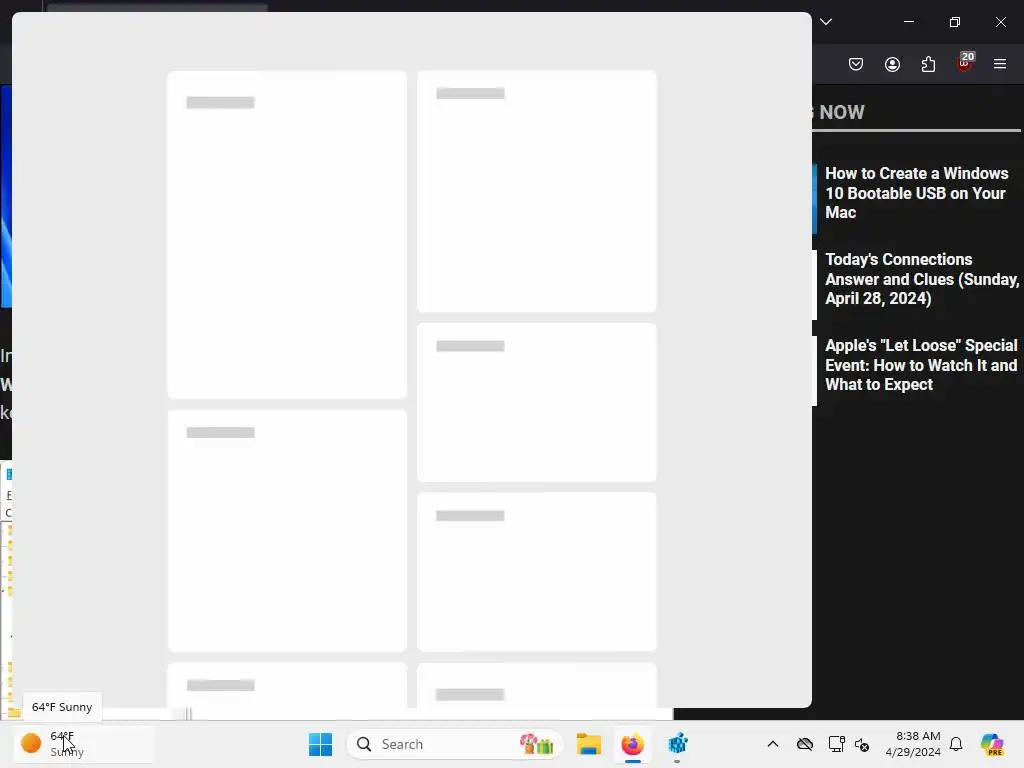Click the Save to Pocket icon
Viewport: 1024px width, 768px height.
click(856, 64)
